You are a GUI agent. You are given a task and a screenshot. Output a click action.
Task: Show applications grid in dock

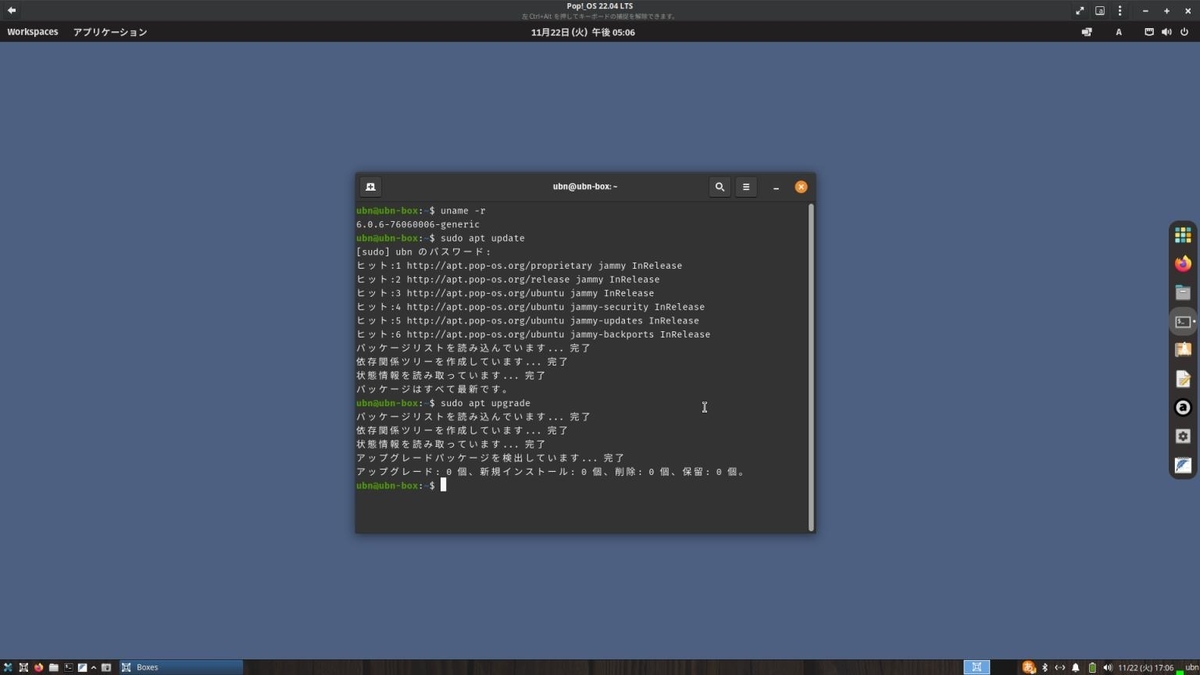tap(1183, 235)
